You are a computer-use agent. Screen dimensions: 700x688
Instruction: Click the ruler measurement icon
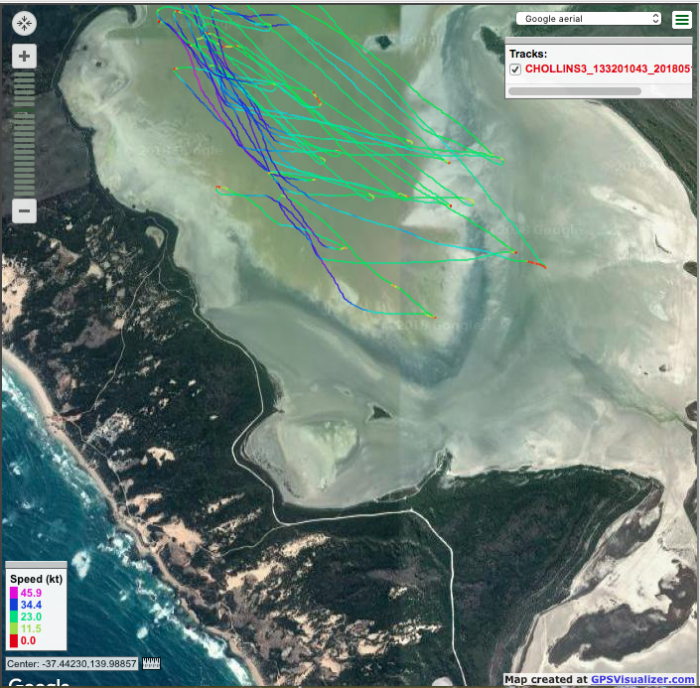(x=152, y=664)
